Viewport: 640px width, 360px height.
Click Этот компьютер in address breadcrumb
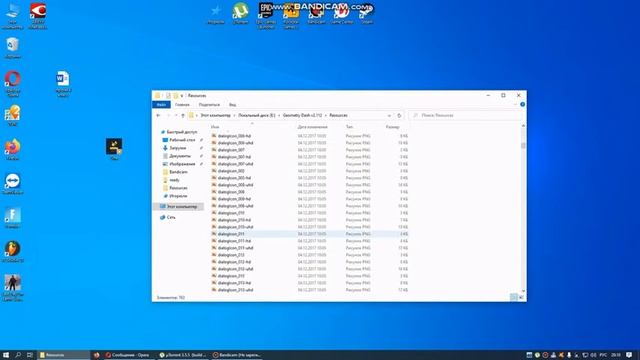pyautogui.click(x=215, y=116)
